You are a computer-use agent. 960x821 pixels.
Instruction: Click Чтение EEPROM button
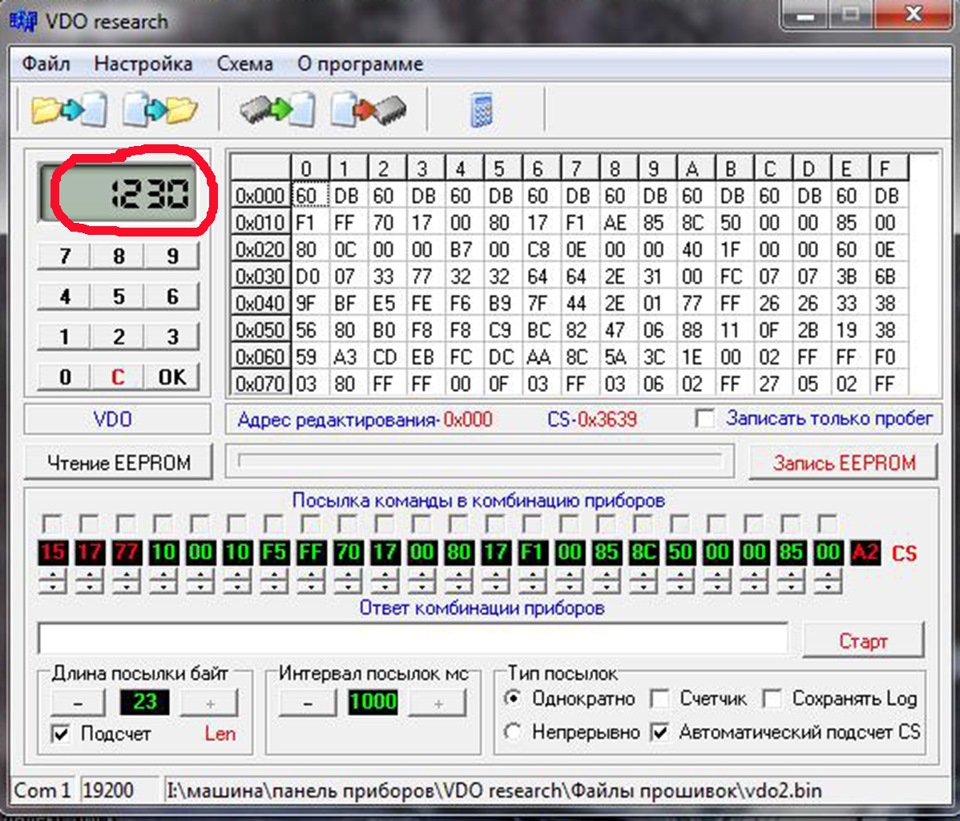click(119, 462)
